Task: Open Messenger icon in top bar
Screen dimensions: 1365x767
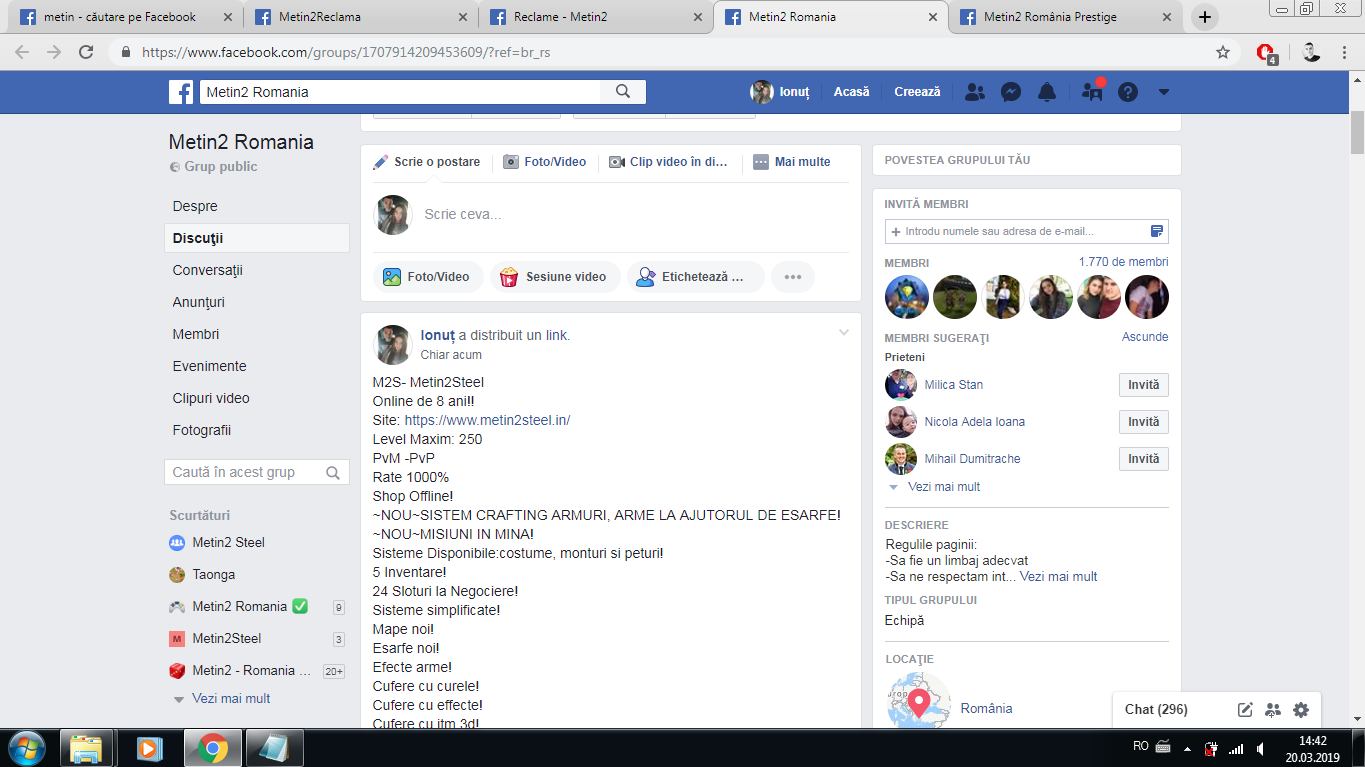Action: point(1011,92)
